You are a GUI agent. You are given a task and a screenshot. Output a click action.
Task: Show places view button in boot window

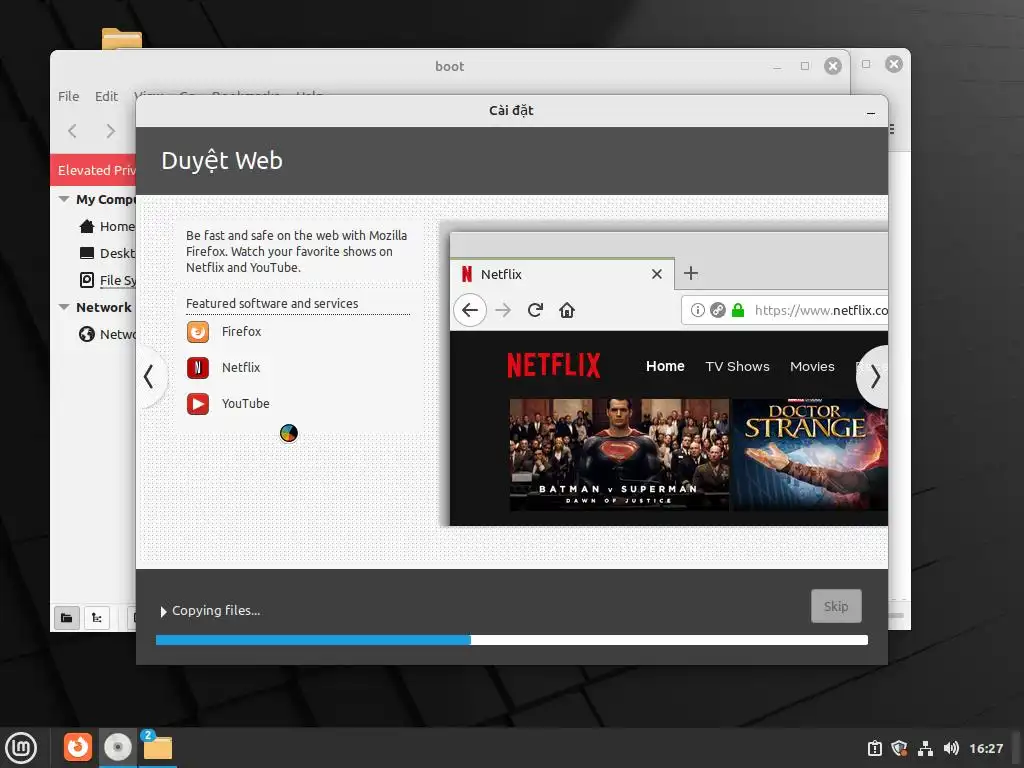click(67, 618)
